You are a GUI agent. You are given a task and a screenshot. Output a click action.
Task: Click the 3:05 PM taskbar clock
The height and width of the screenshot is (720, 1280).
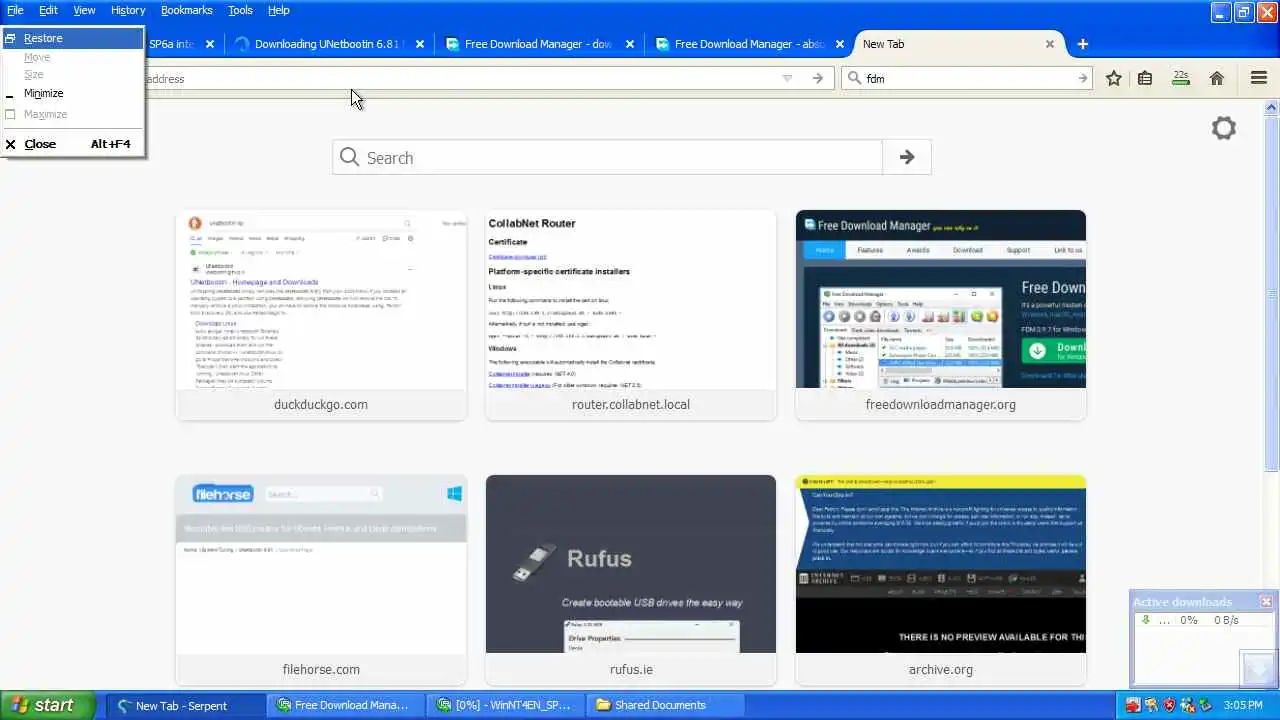click(x=1244, y=705)
